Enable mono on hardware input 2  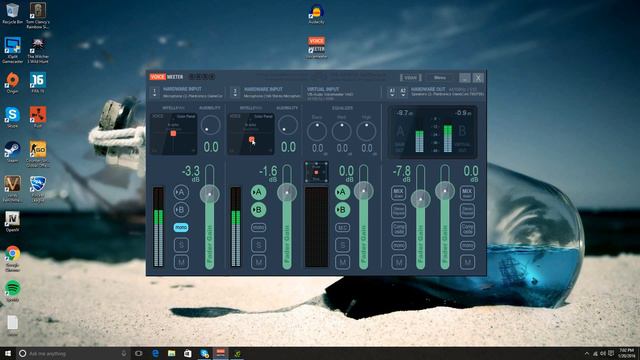click(258, 227)
